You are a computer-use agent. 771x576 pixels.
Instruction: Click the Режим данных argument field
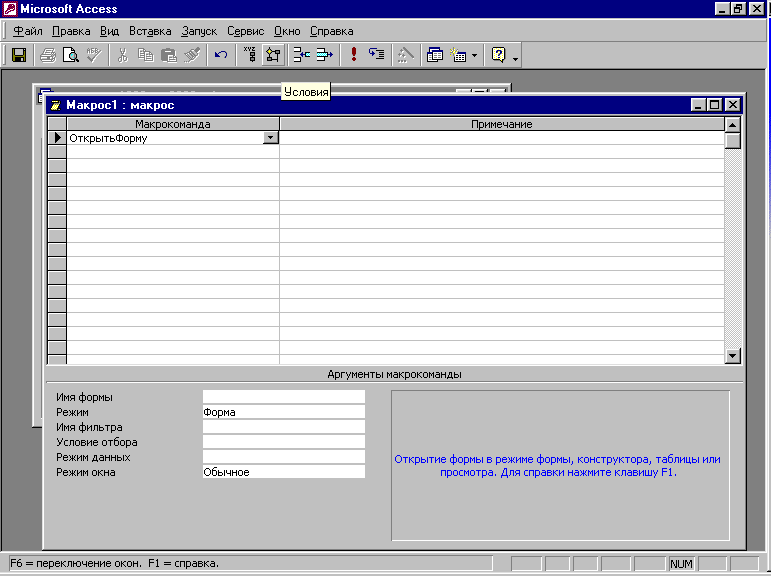(284, 457)
